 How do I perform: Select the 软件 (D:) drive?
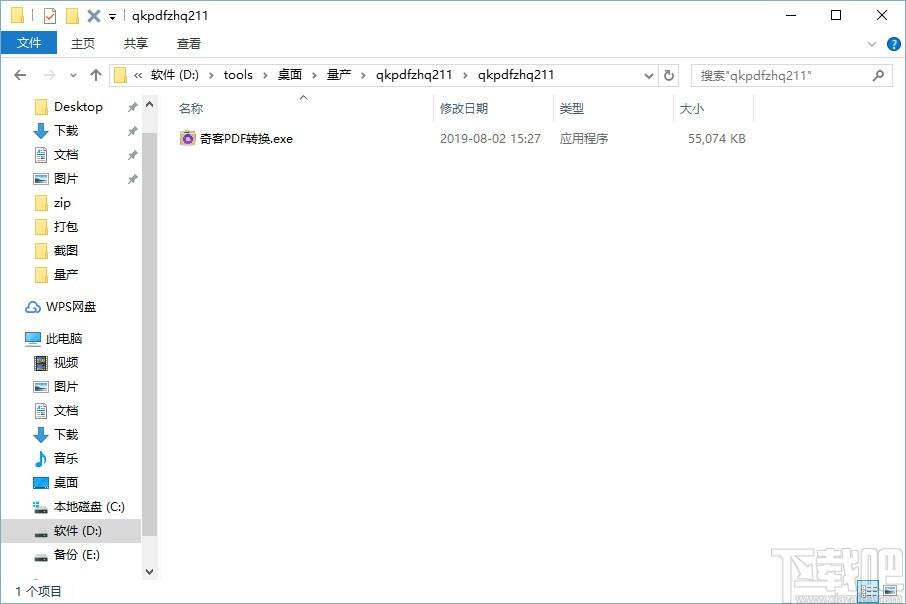coord(77,531)
